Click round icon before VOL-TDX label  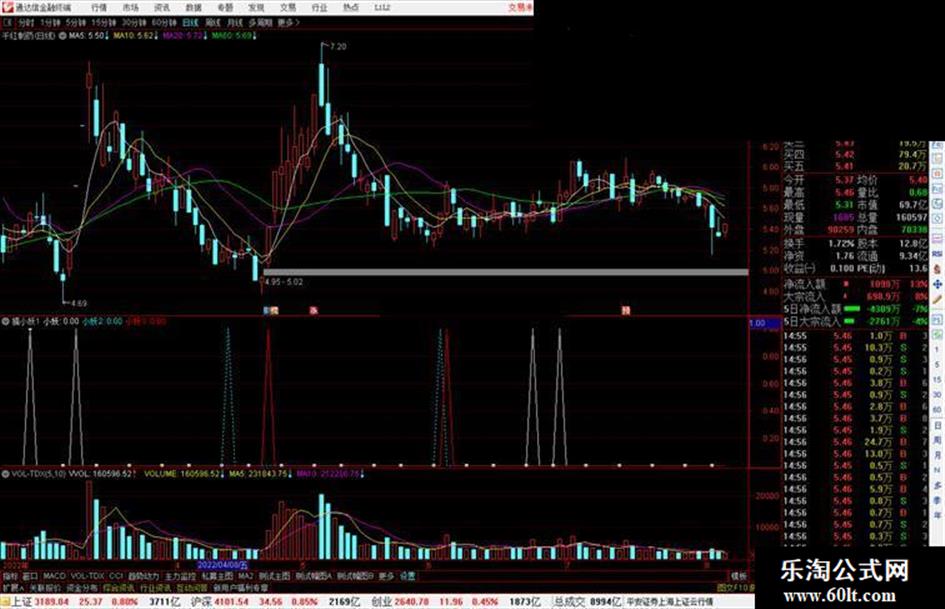(6, 474)
